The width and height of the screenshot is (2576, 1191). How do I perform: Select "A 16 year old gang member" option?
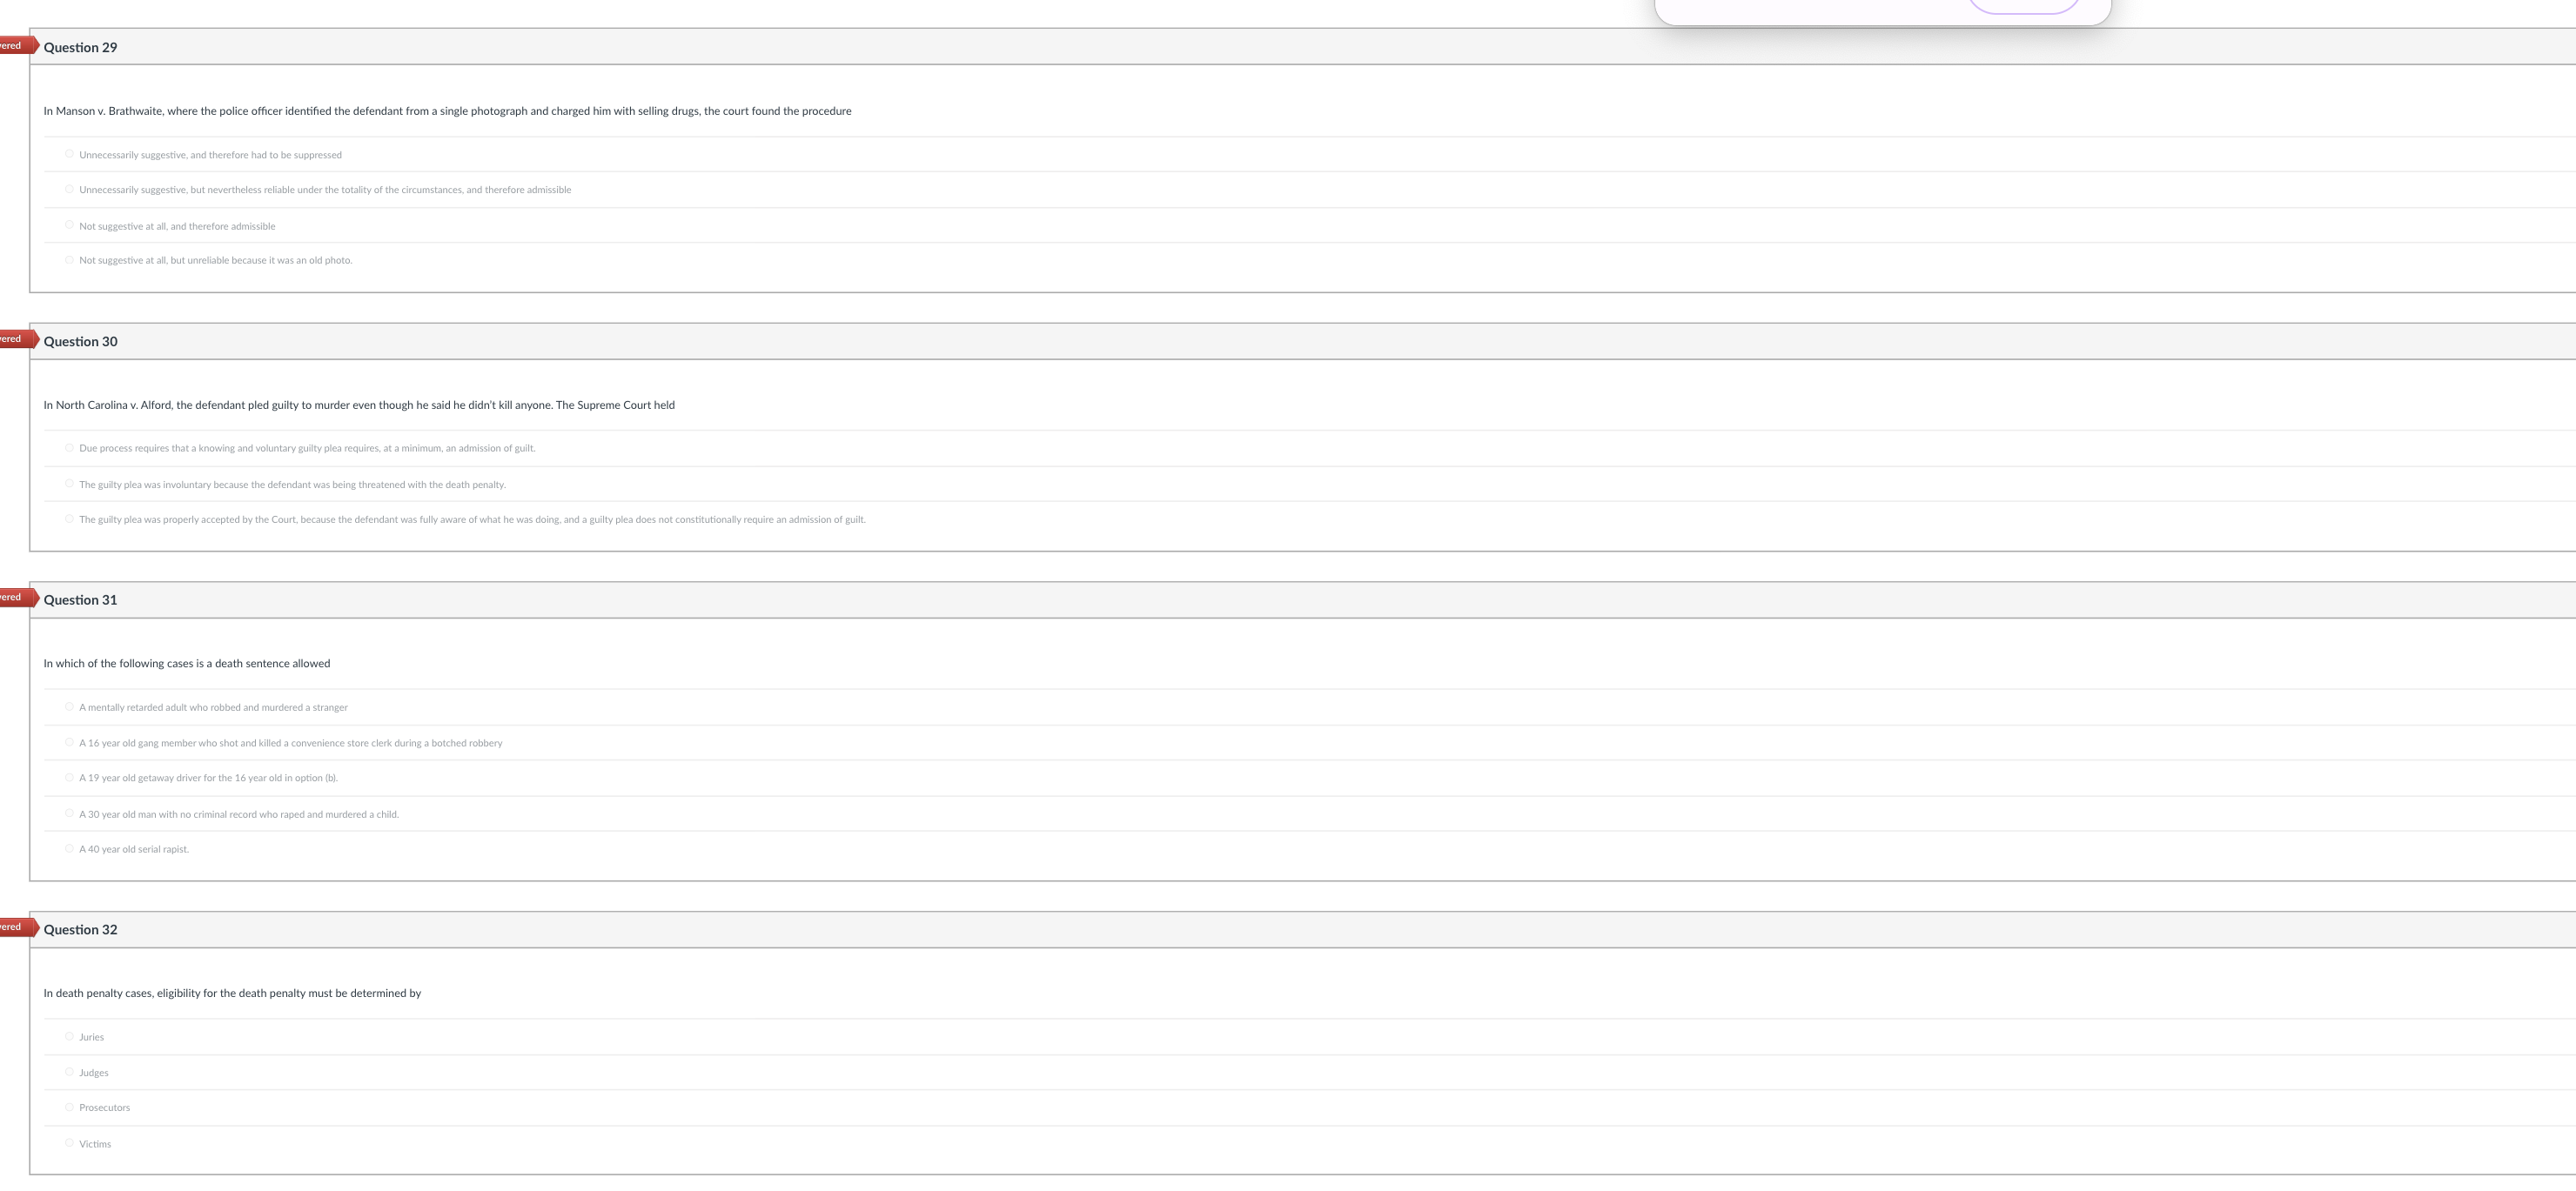[69, 741]
